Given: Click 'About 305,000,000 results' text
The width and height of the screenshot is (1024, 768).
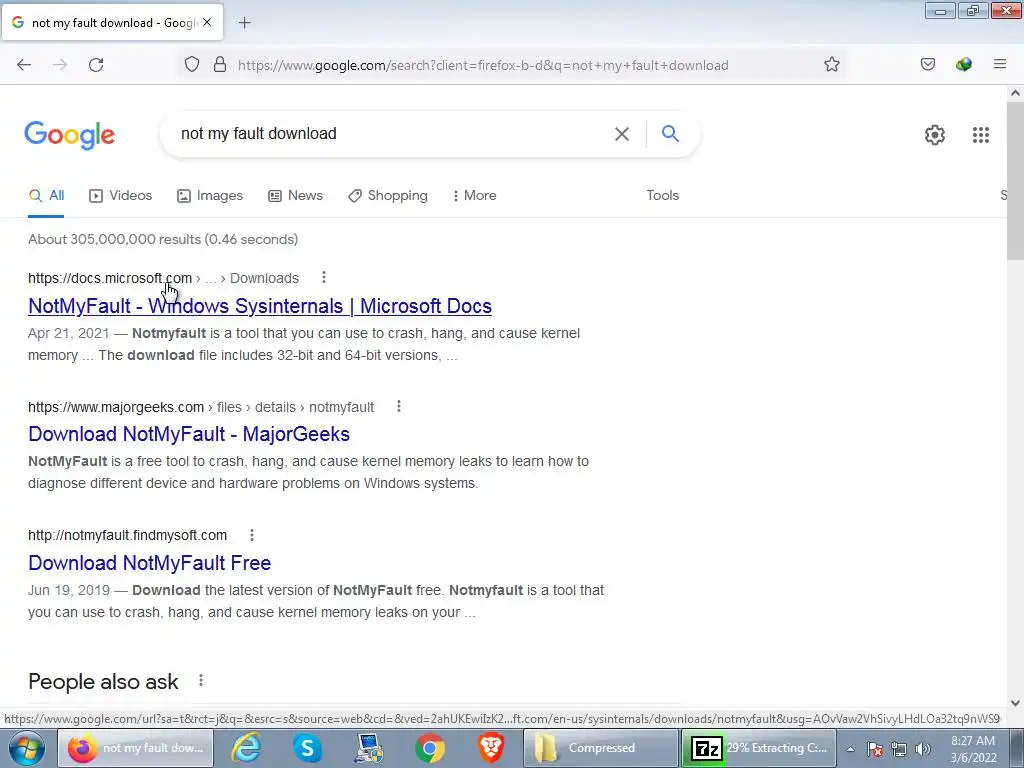Looking at the screenshot, I should tap(114, 240).
